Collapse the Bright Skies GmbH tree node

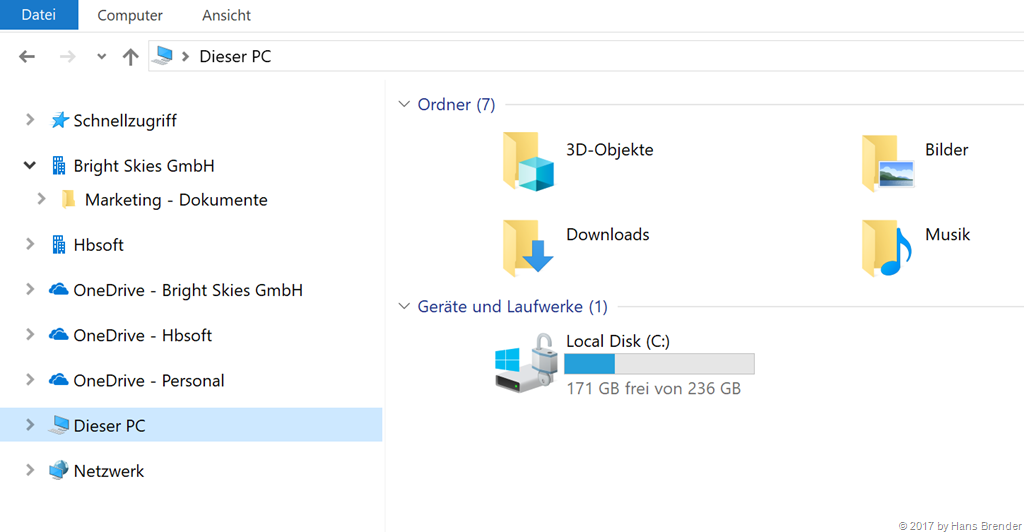point(30,166)
